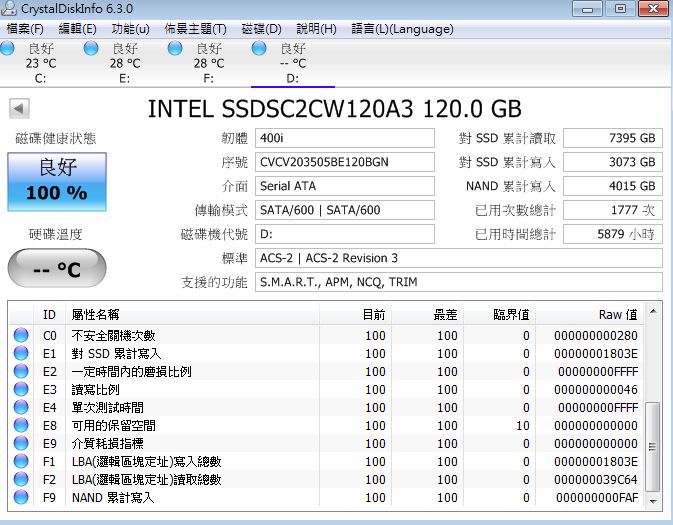Open the 編輯(E) menu
Image resolution: width=673 pixels, height=525 pixels.
[x=77, y=29]
